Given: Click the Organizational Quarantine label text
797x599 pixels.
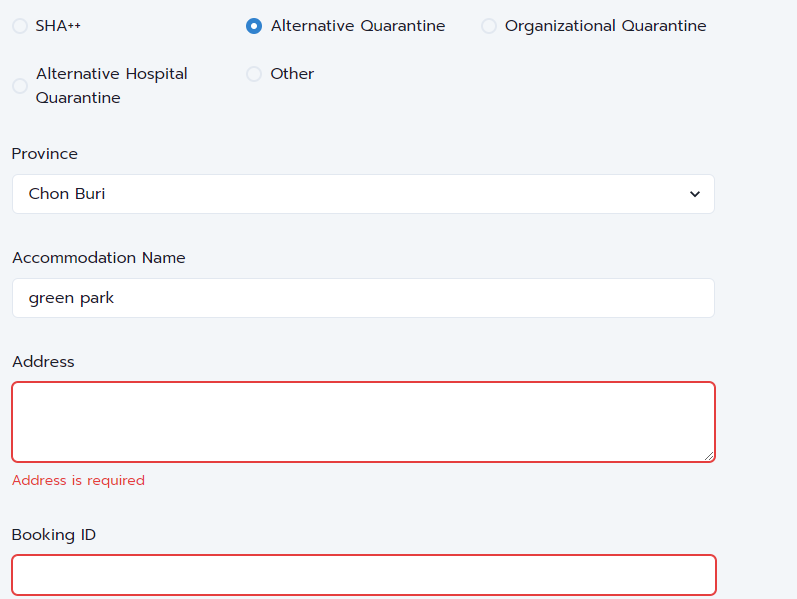Looking at the screenshot, I should tap(605, 26).
